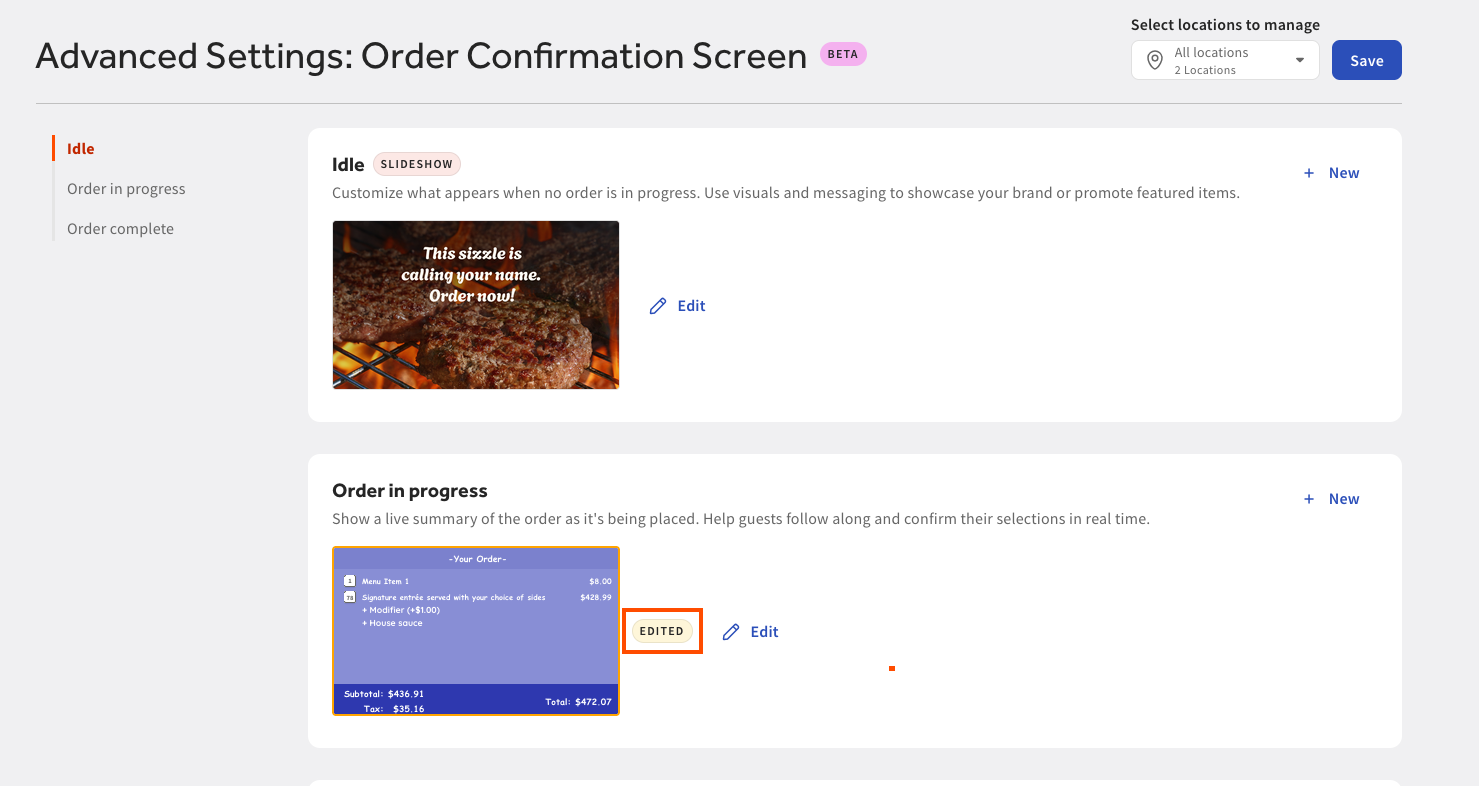This screenshot has height=786, width=1479.
Task: Click the BETA badge beside page title
Action: (x=843, y=55)
